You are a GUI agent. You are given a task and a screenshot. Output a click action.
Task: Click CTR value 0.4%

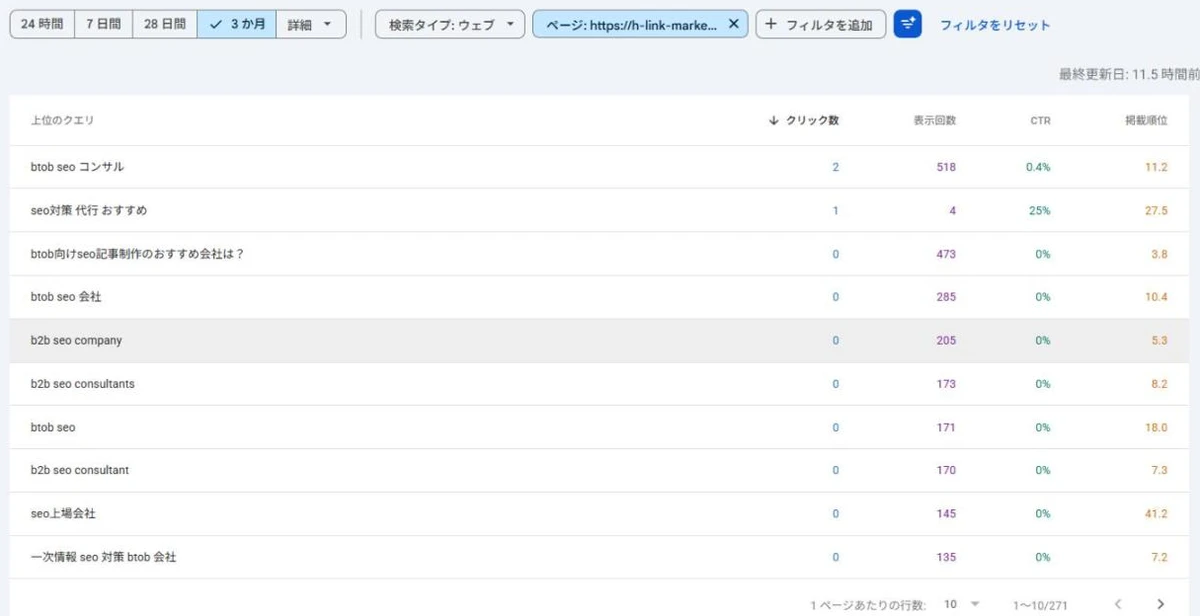click(x=1038, y=167)
